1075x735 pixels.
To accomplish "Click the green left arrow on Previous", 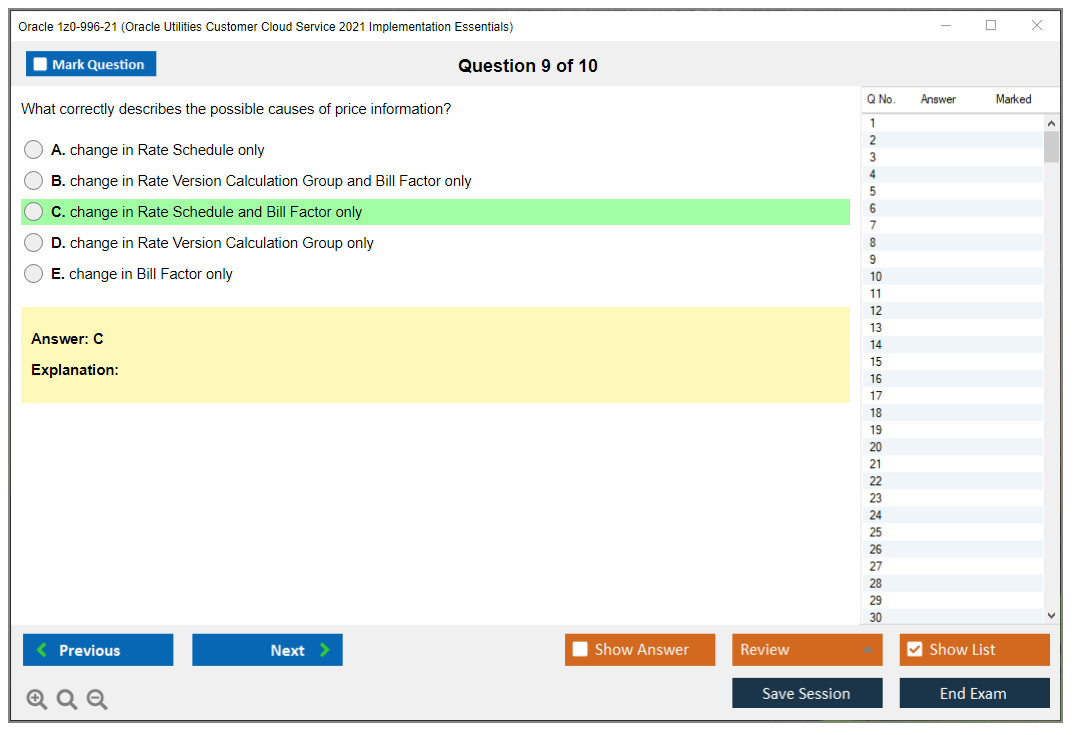I will coord(42,650).
